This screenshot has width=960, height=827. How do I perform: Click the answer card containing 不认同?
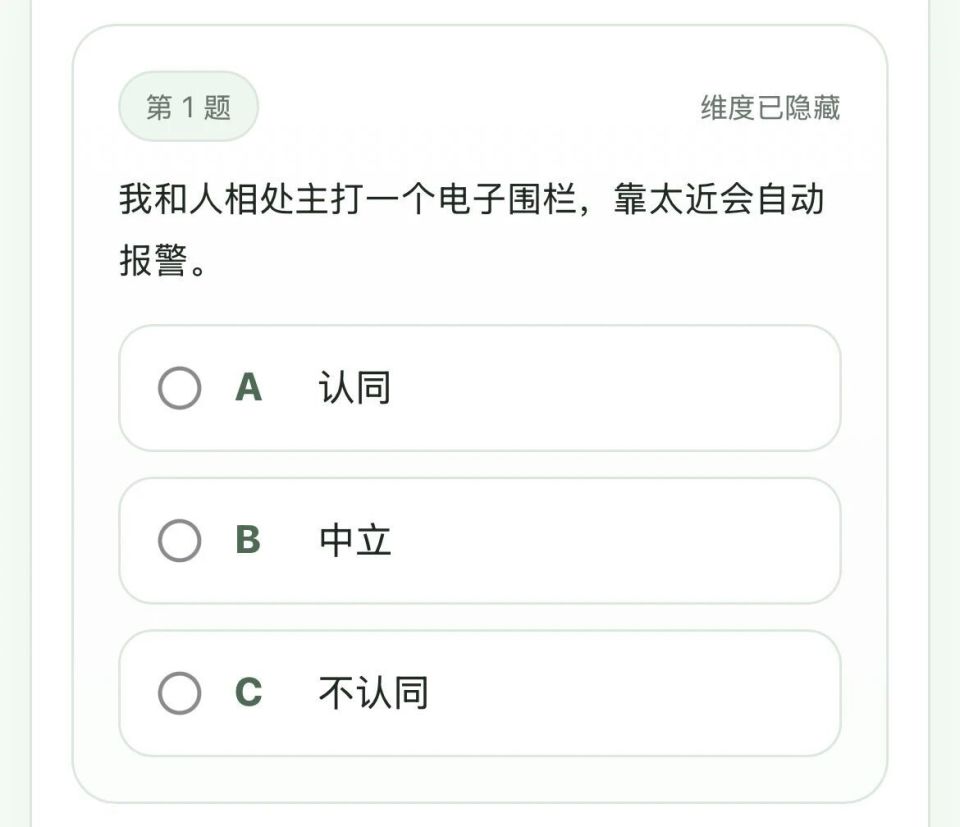tap(480, 692)
